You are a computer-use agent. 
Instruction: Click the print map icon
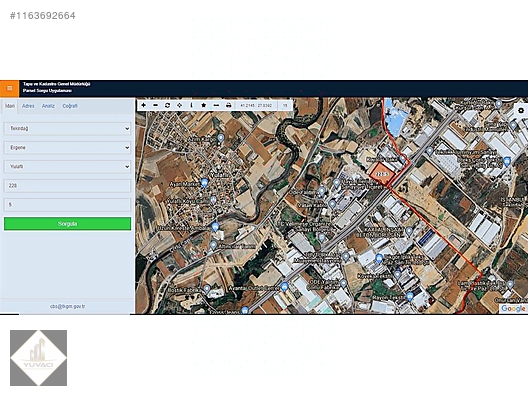228,105
